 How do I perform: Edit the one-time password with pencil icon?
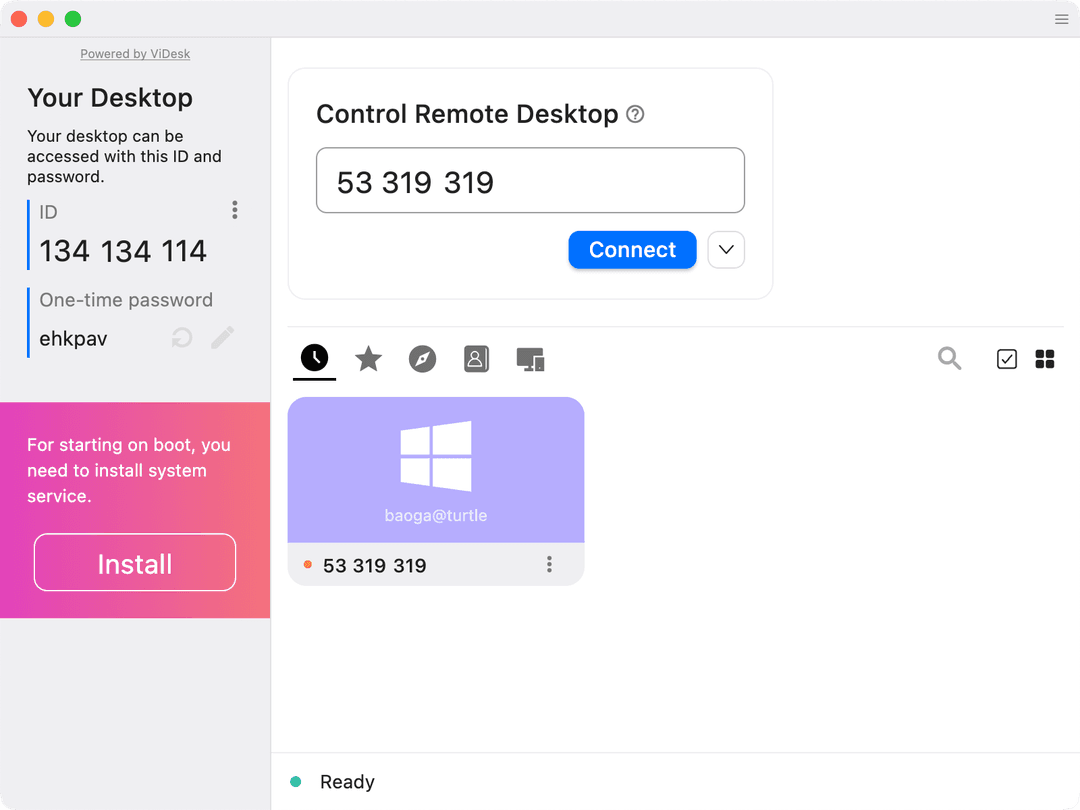221,338
